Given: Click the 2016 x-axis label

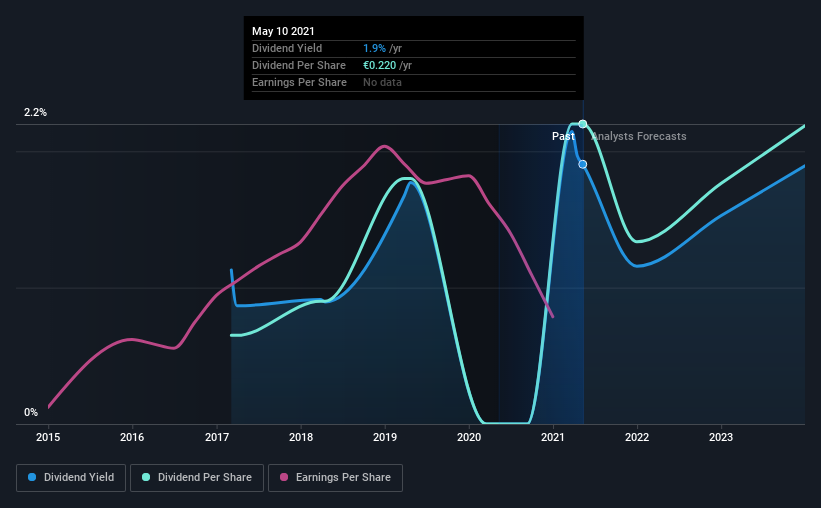Looking at the screenshot, I should click(x=132, y=437).
